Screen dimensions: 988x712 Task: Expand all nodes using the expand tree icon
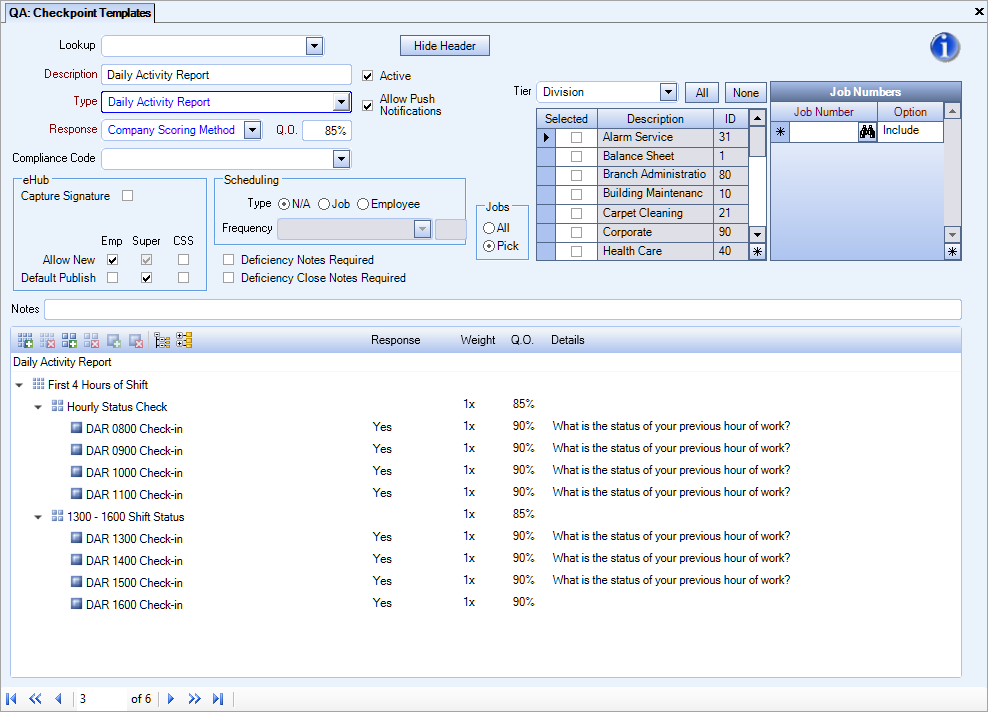(x=184, y=340)
